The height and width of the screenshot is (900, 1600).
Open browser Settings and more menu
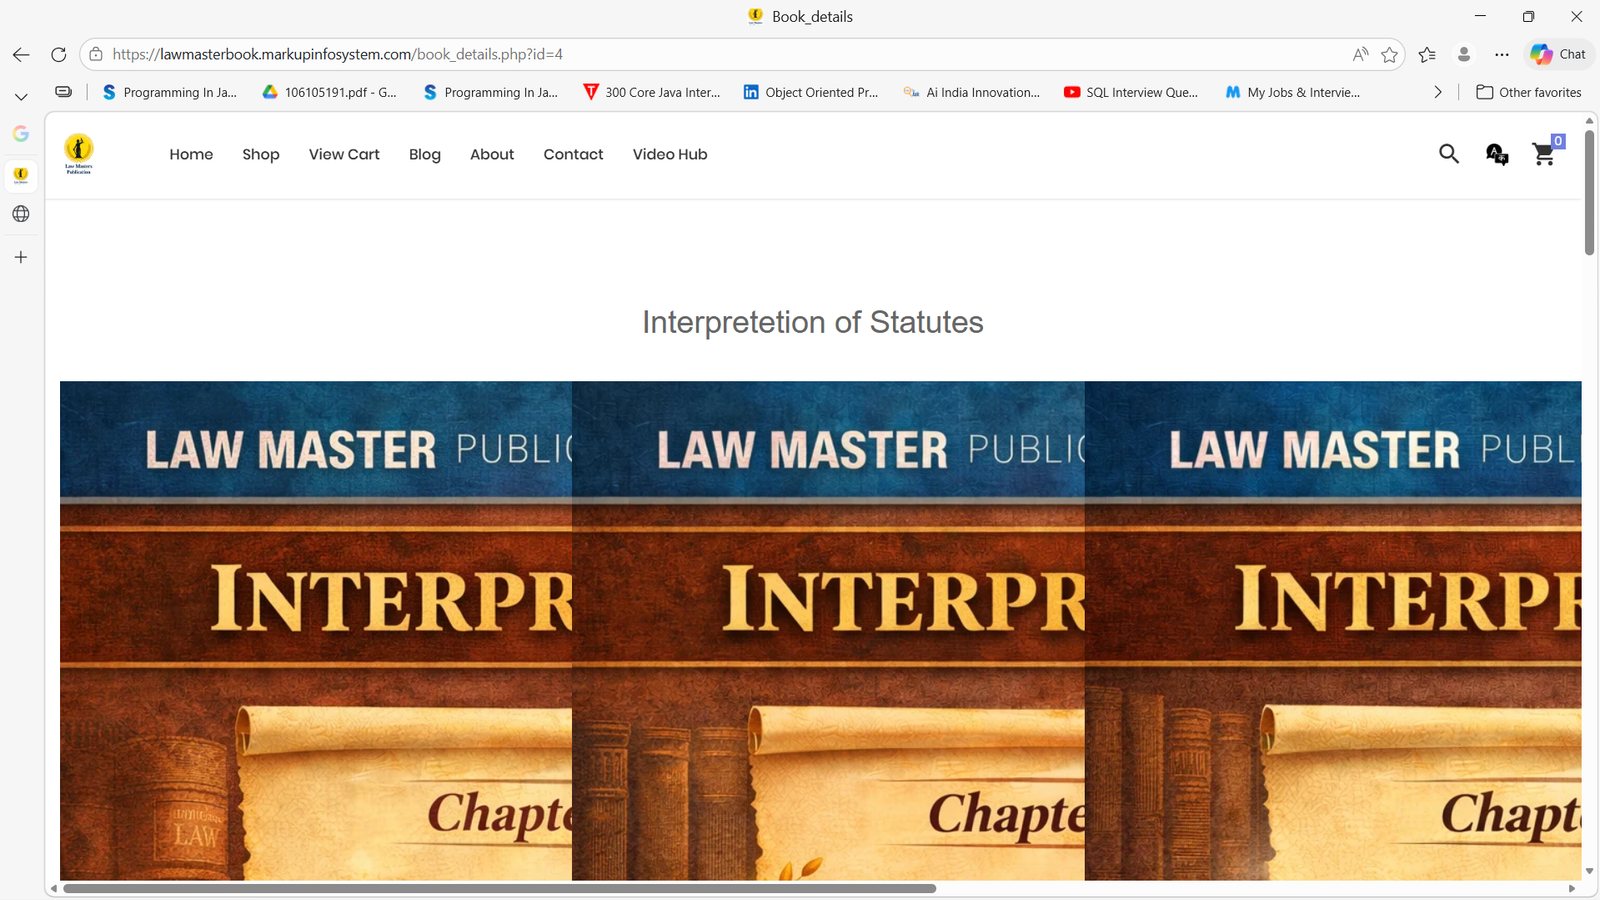1502,55
